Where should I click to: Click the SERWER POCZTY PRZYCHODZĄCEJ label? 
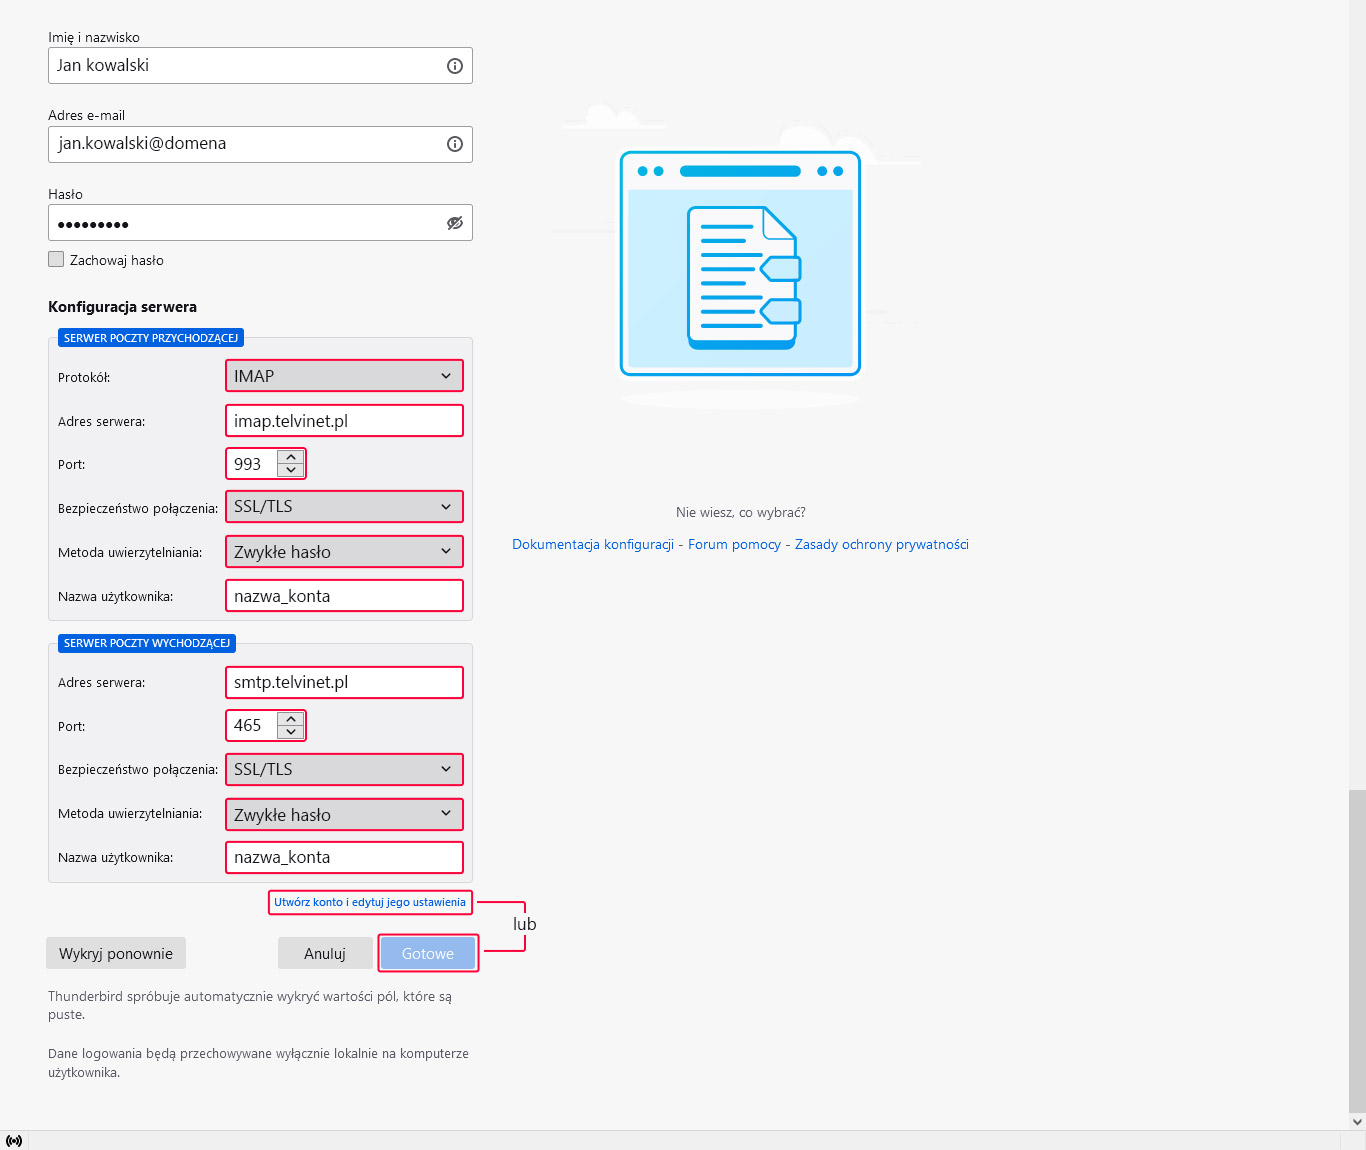pyautogui.click(x=151, y=338)
